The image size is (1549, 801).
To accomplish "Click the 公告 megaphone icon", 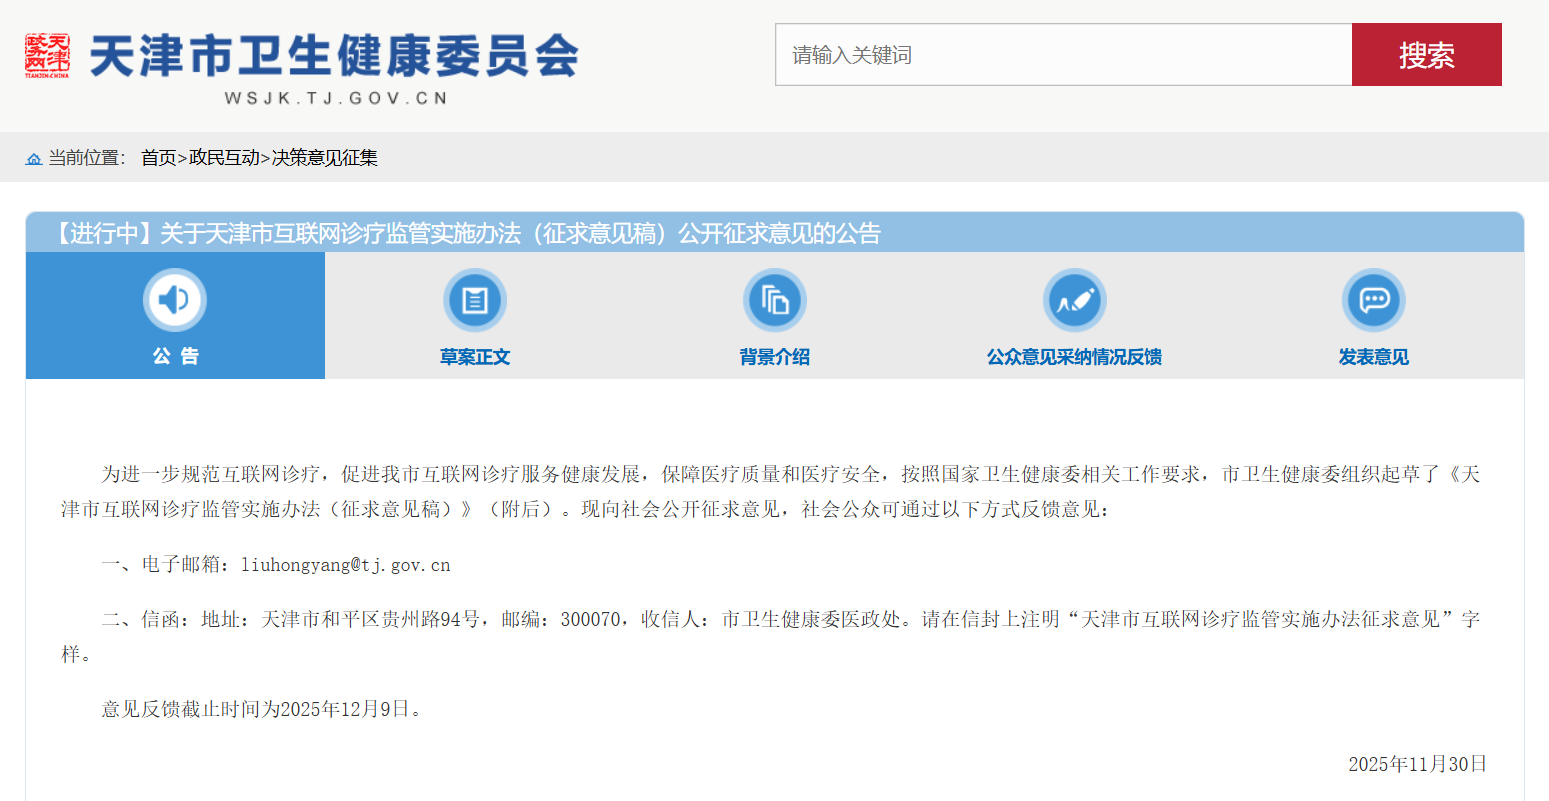I will tap(175, 298).
